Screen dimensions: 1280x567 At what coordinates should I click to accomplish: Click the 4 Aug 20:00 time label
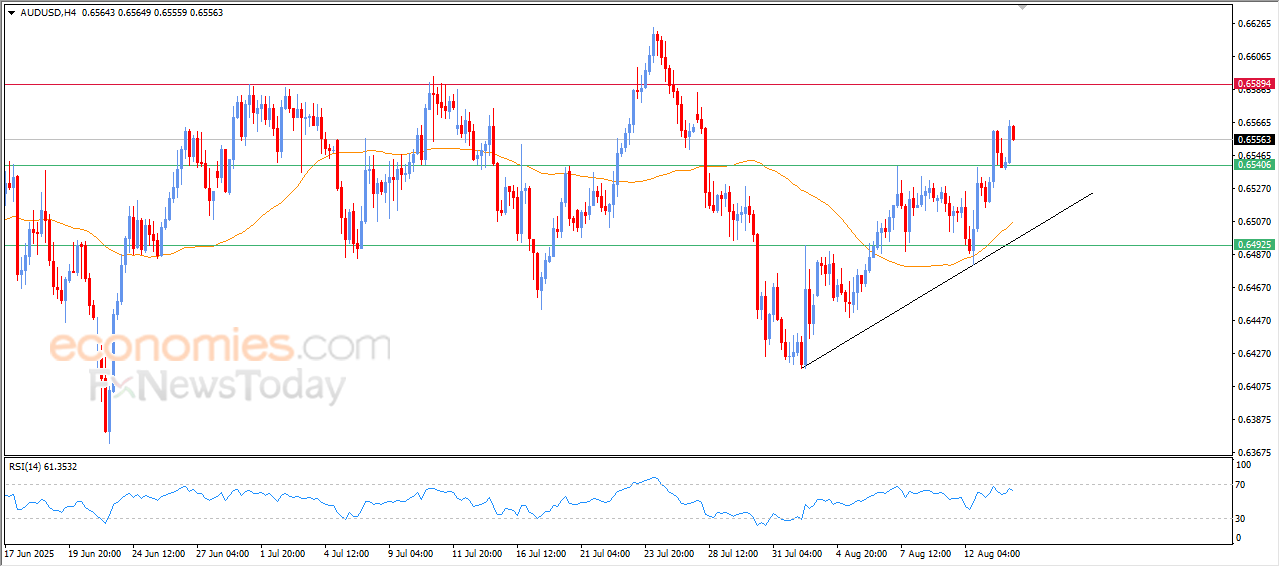[x=860, y=553]
